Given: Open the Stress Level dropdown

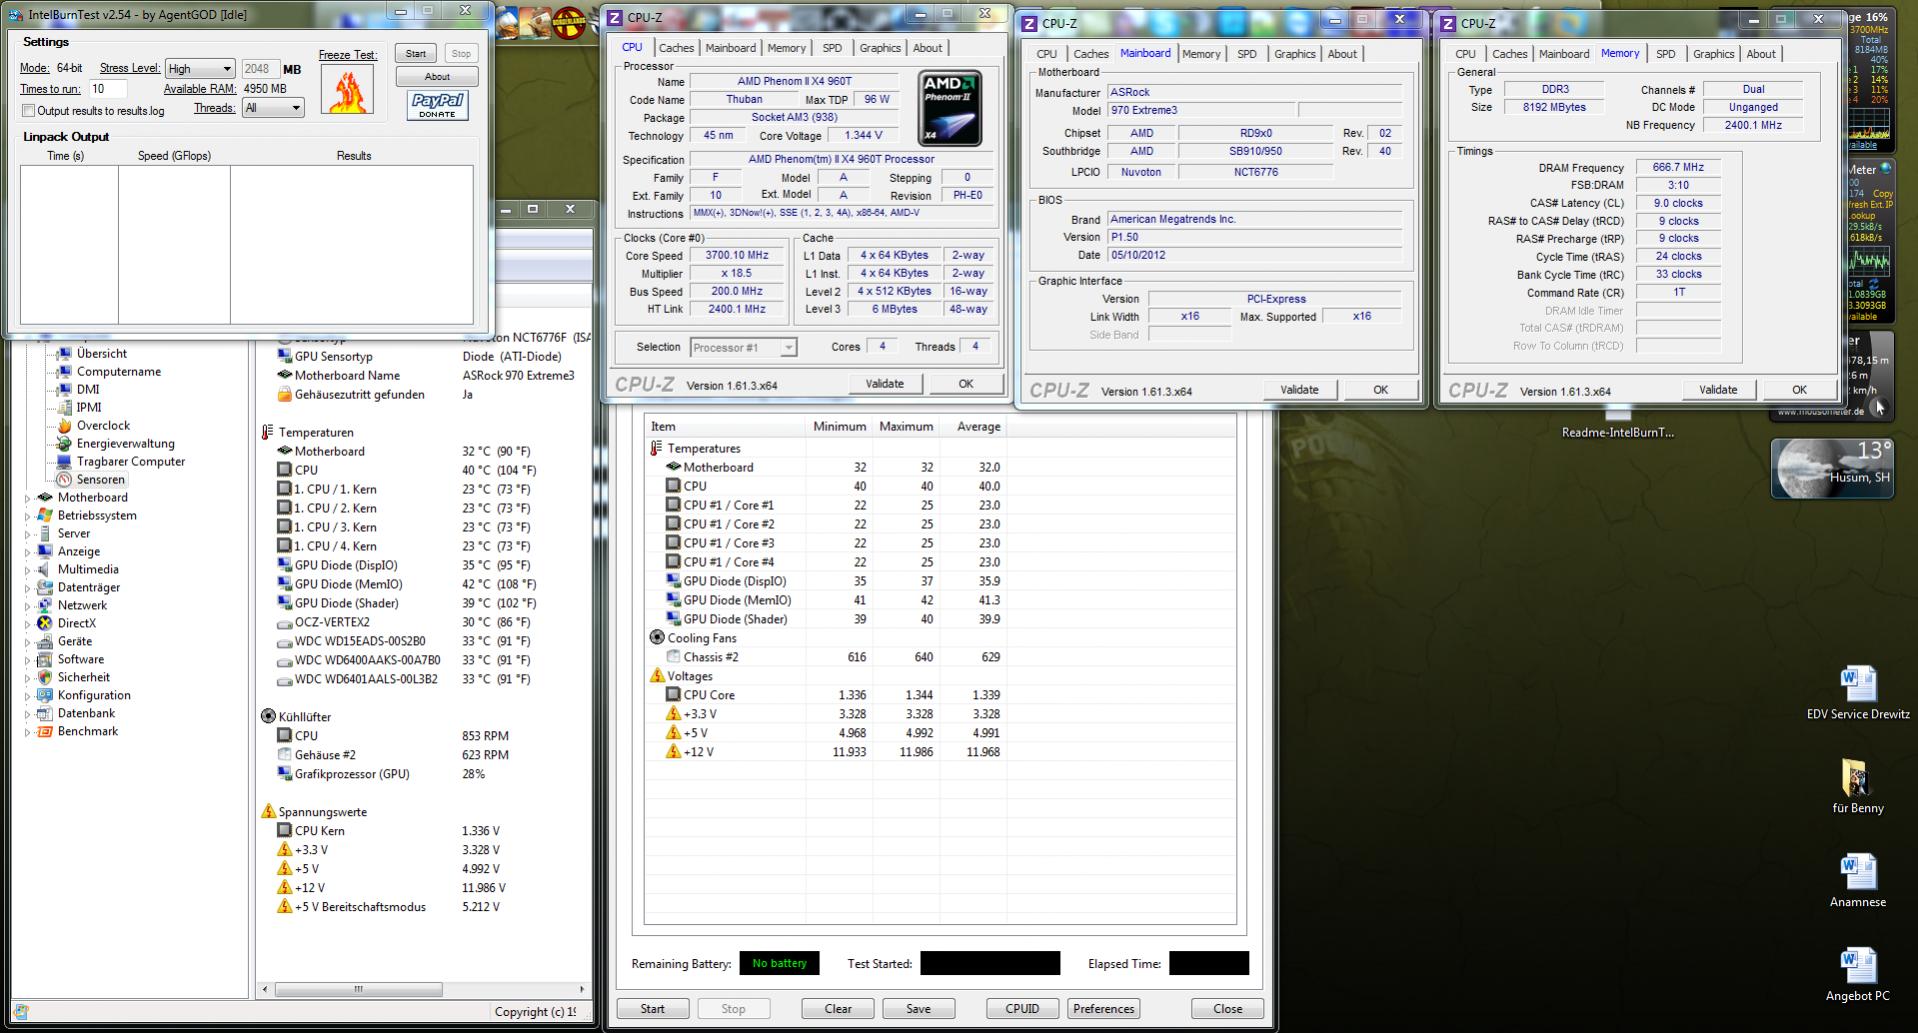Looking at the screenshot, I should 200,68.
